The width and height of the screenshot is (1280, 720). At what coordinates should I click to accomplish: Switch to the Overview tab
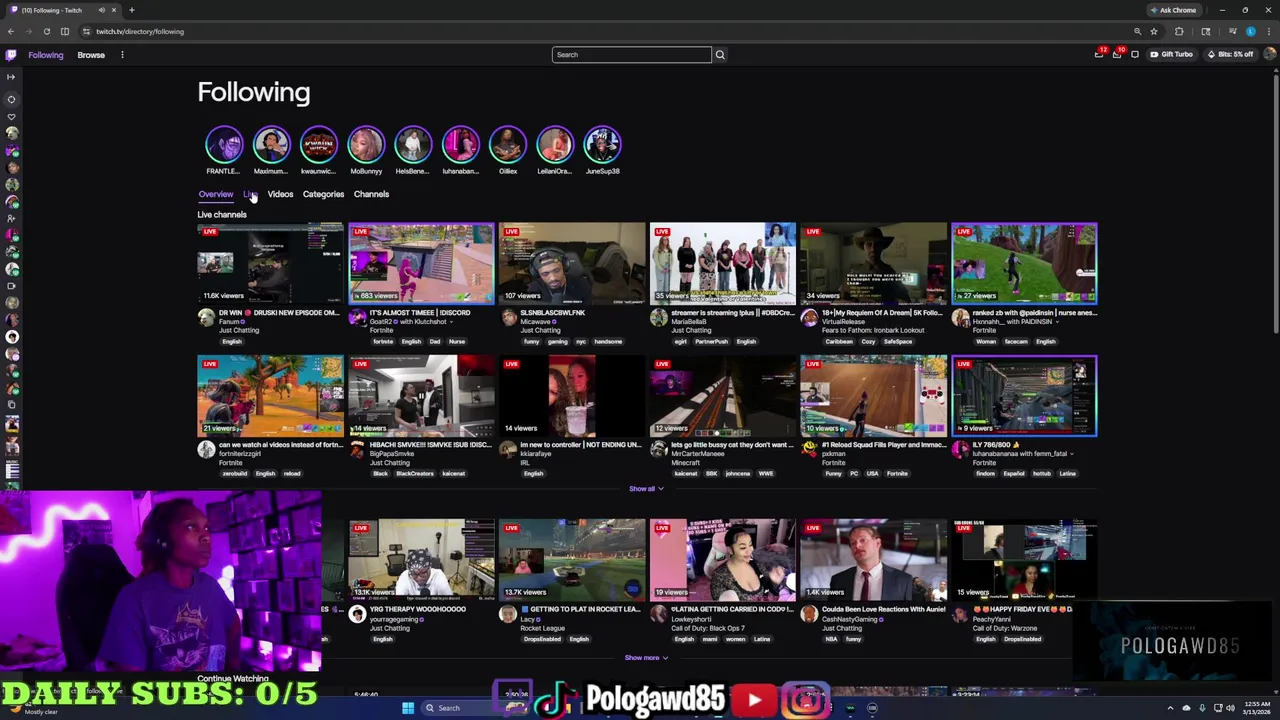click(215, 194)
